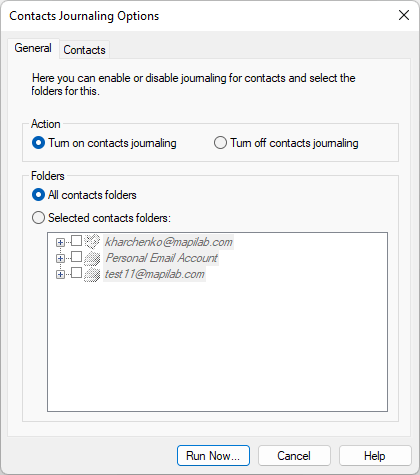Select the Personal Email Account tree label
Image resolution: width=420 pixels, height=475 pixels.
tap(161, 258)
